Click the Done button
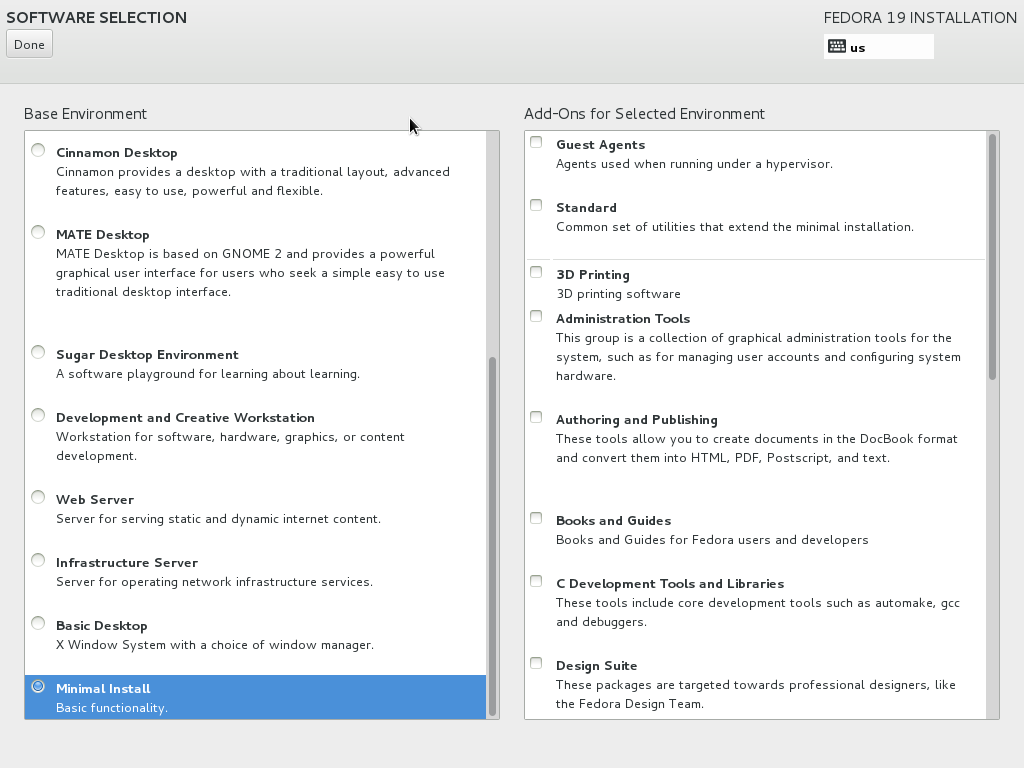This screenshot has width=1024, height=768. (x=28, y=43)
